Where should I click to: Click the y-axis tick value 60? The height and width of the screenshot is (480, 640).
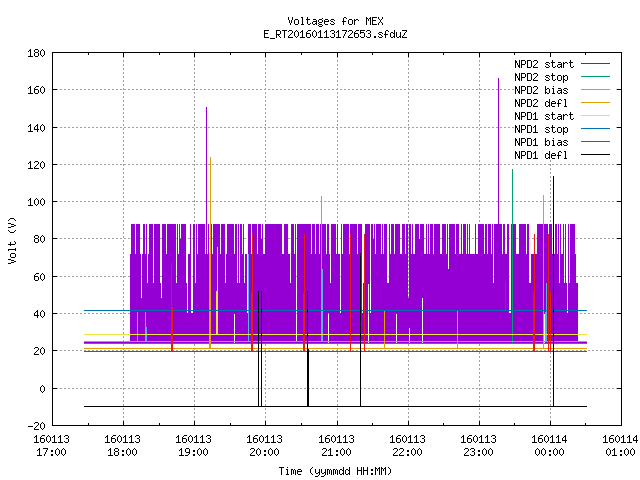(x=39, y=277)
